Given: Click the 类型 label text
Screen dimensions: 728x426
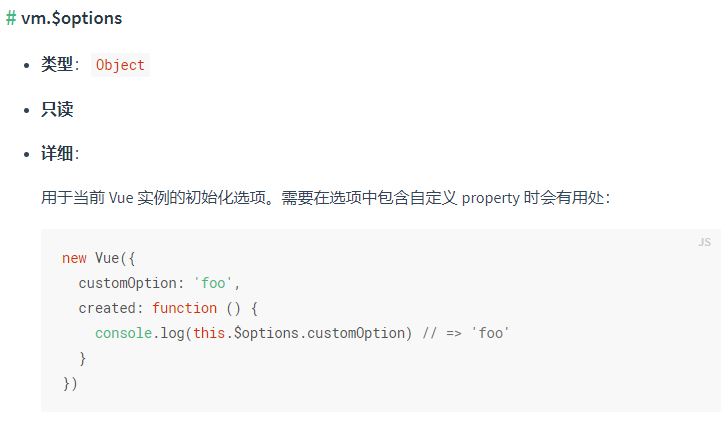Looking at the screenshot, I should pos(57,64).
